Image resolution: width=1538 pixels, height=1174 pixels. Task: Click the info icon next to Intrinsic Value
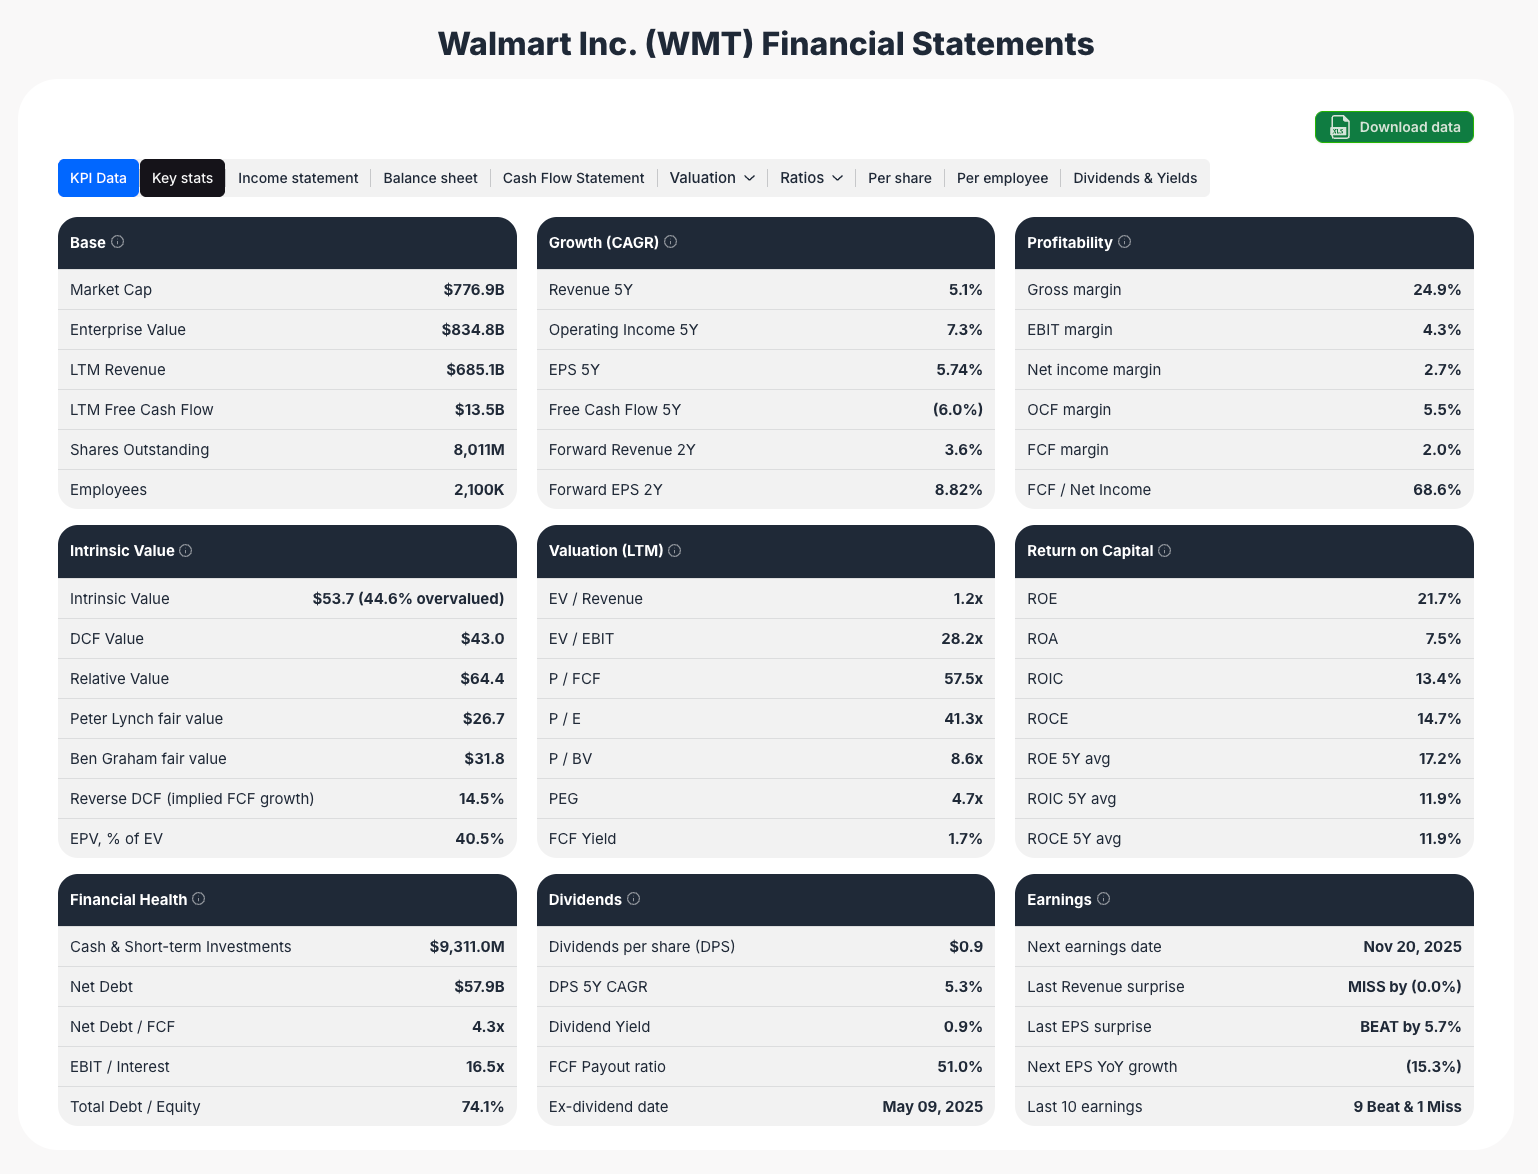186,550
